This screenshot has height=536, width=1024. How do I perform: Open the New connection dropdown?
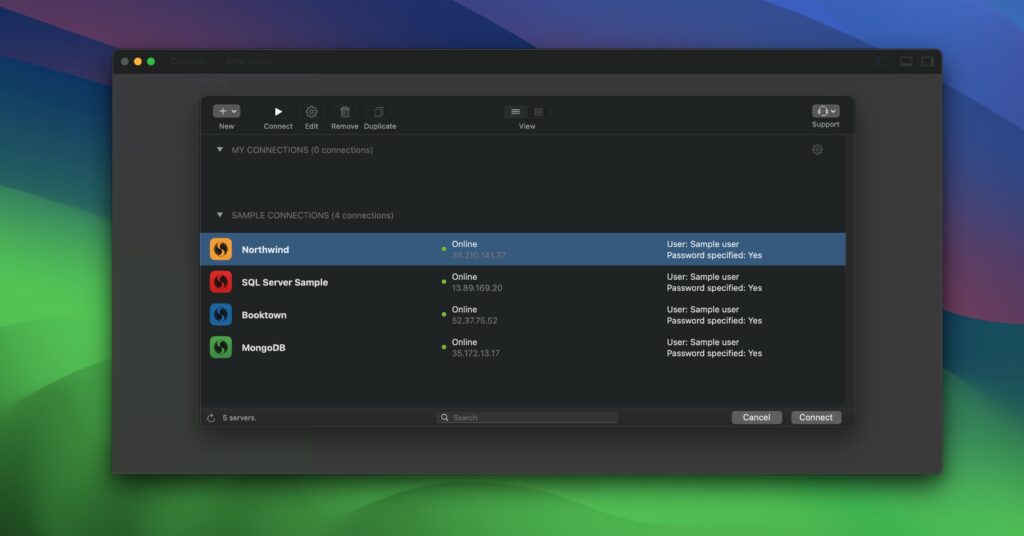[227, 111]
